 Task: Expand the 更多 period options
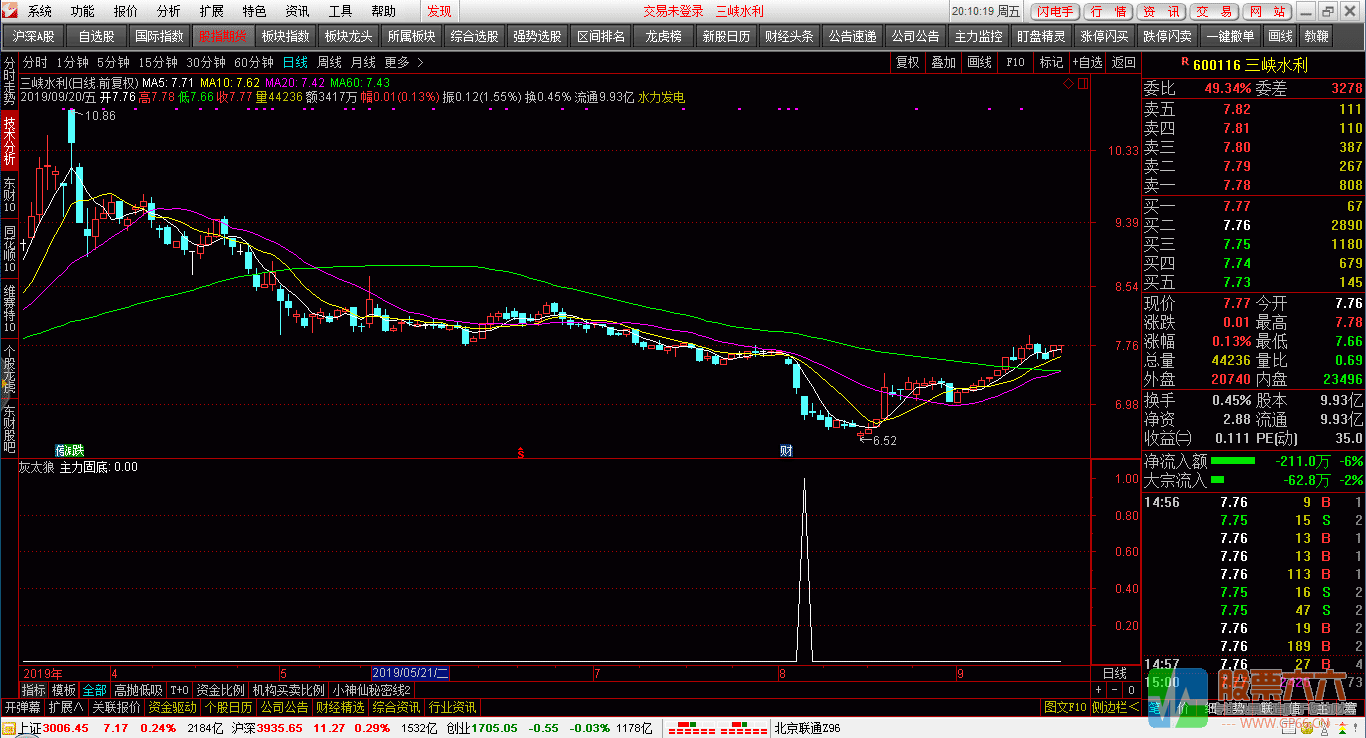tap(402, 62)
